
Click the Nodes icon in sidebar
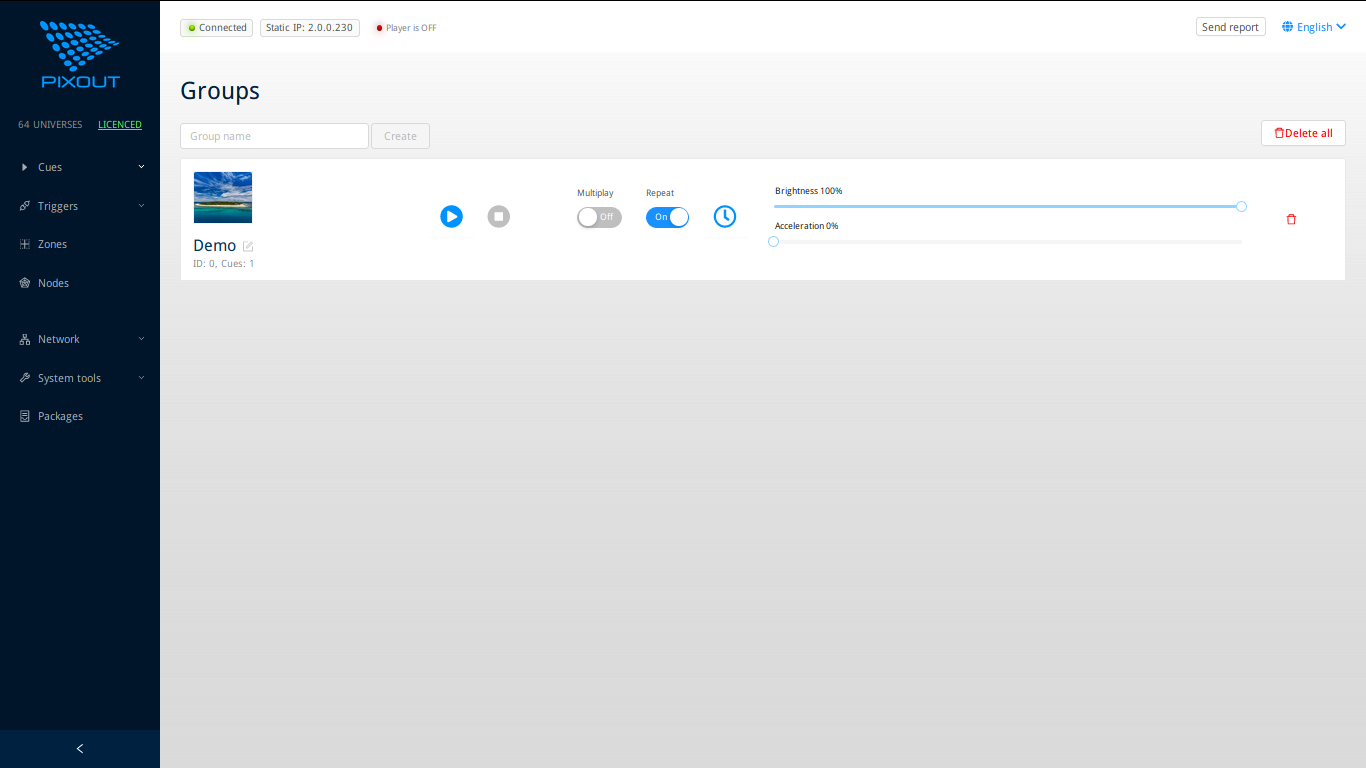(x=25, y=283)
